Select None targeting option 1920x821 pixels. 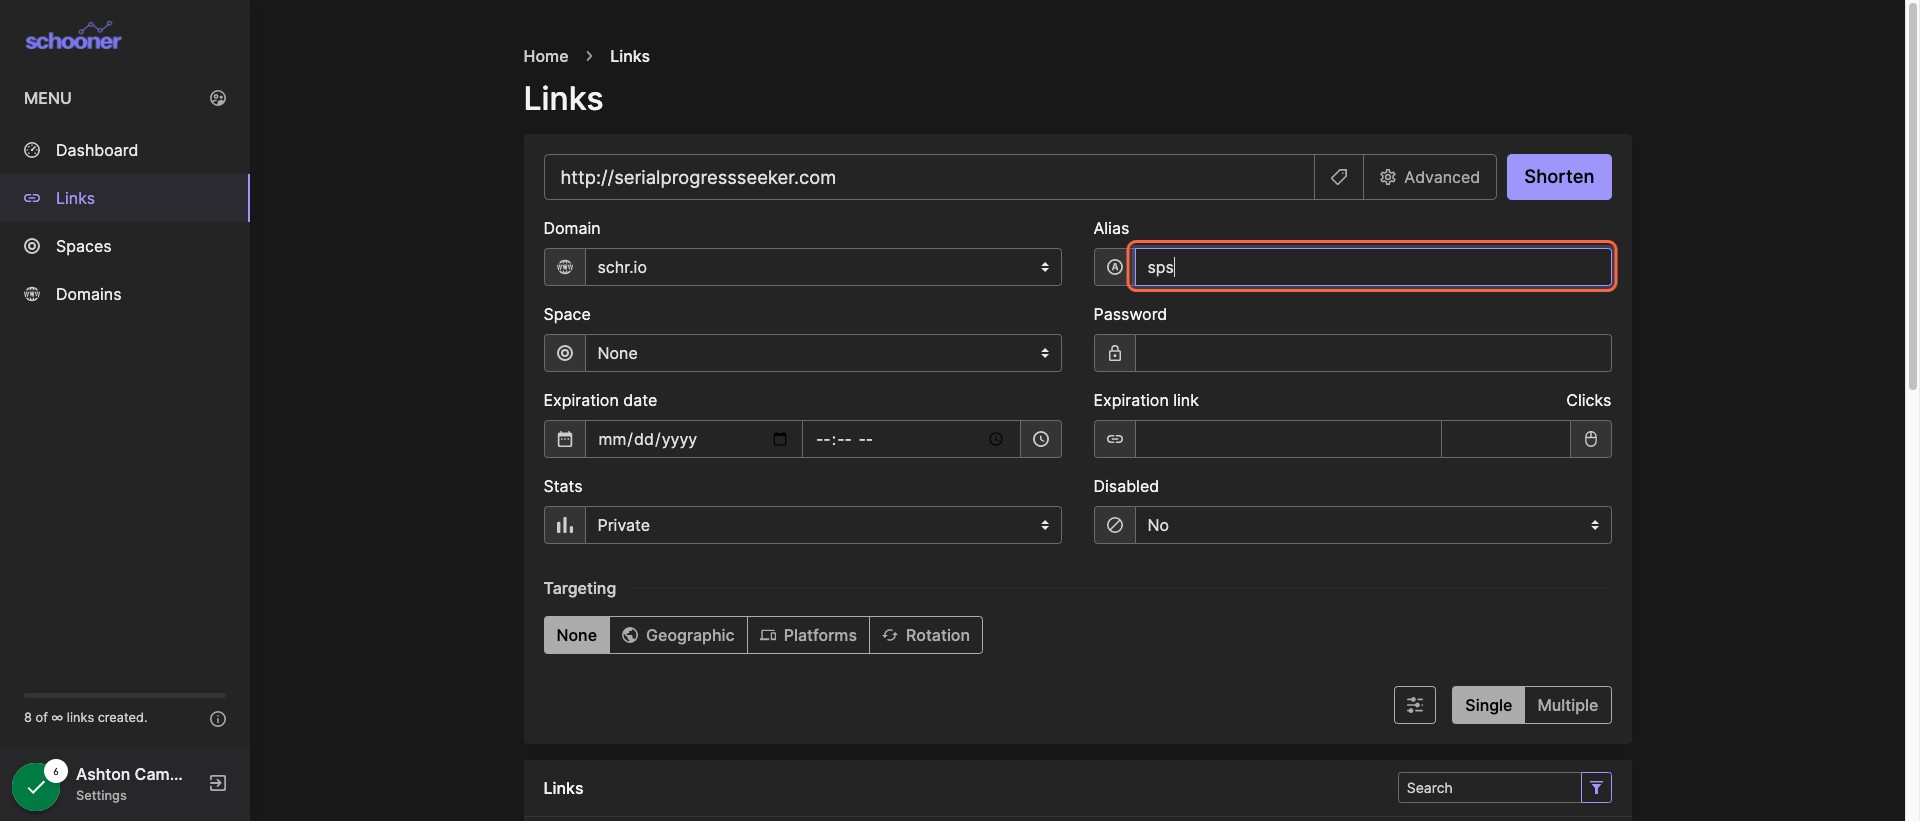coord(577,635)
